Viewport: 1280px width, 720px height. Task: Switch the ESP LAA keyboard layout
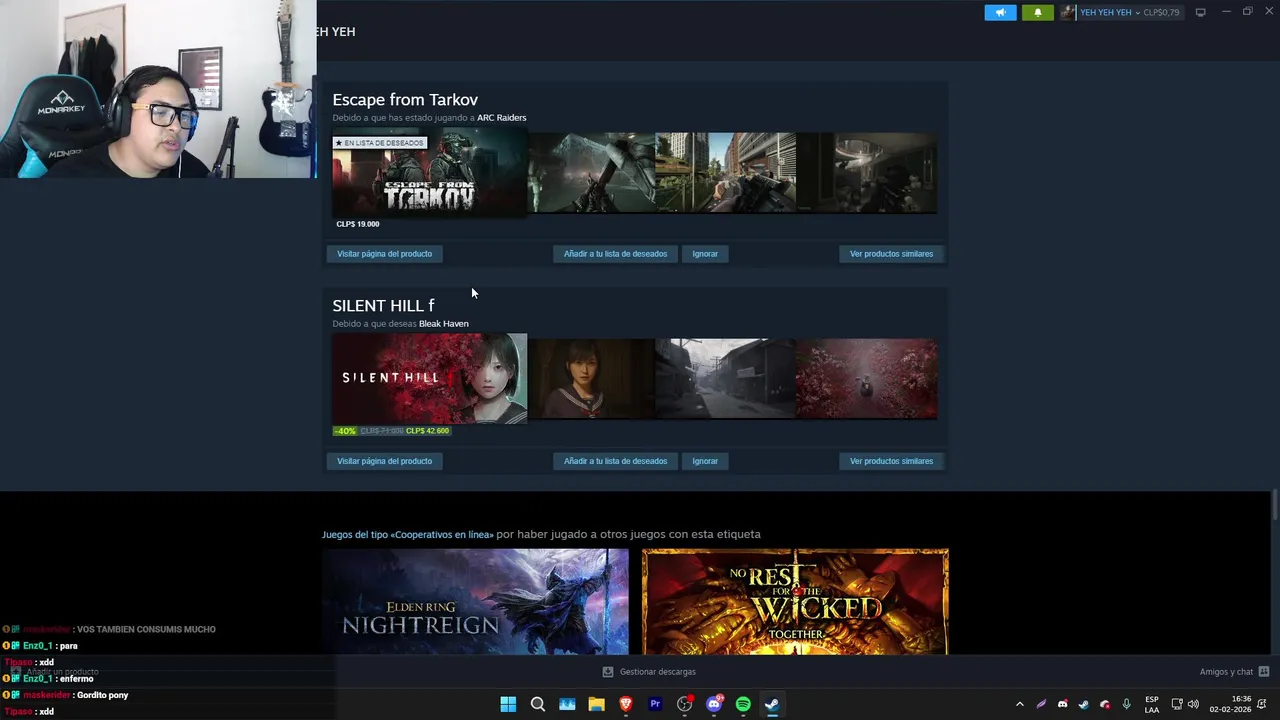tap(1152, 704)
